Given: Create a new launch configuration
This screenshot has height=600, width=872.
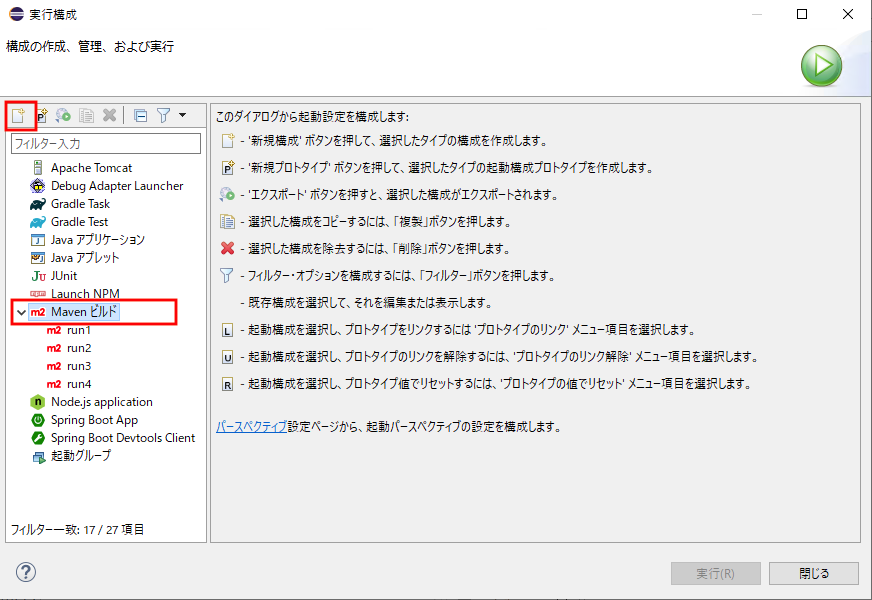Looking at the screenshot, I should (x=20, y=114).
